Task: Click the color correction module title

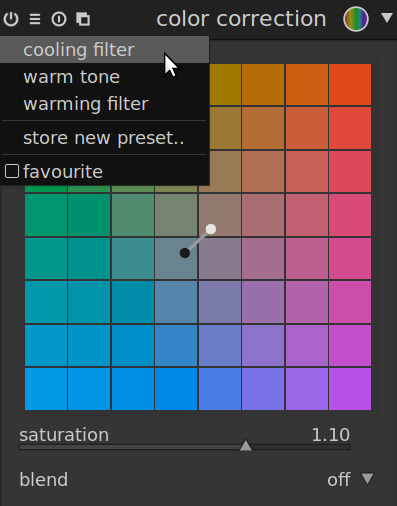Action: click(x=241, y=19)
